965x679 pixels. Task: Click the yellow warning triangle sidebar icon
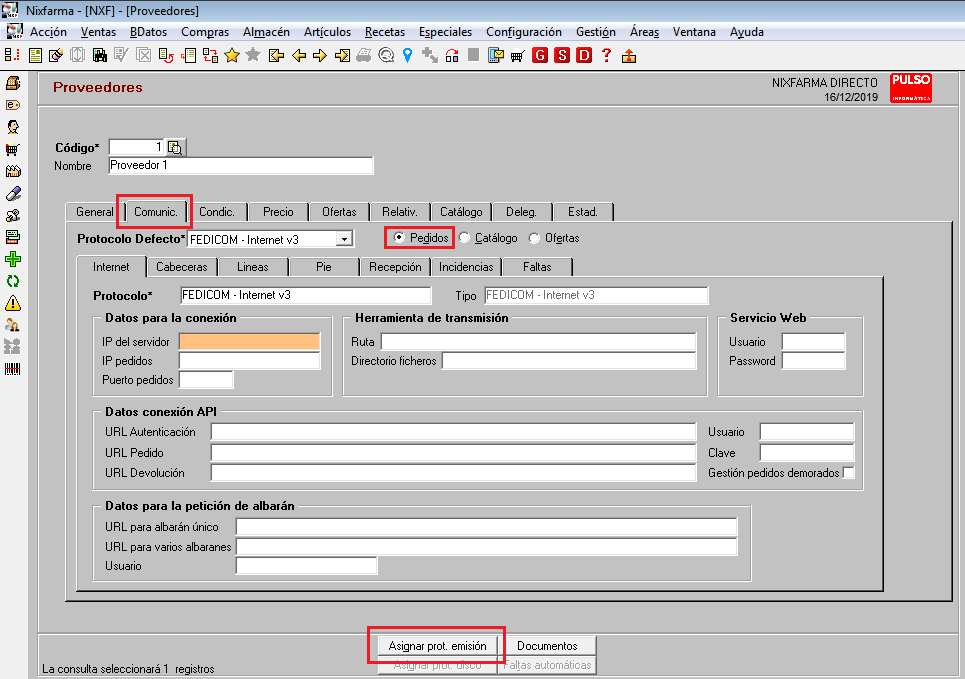[x=13, y=303]
